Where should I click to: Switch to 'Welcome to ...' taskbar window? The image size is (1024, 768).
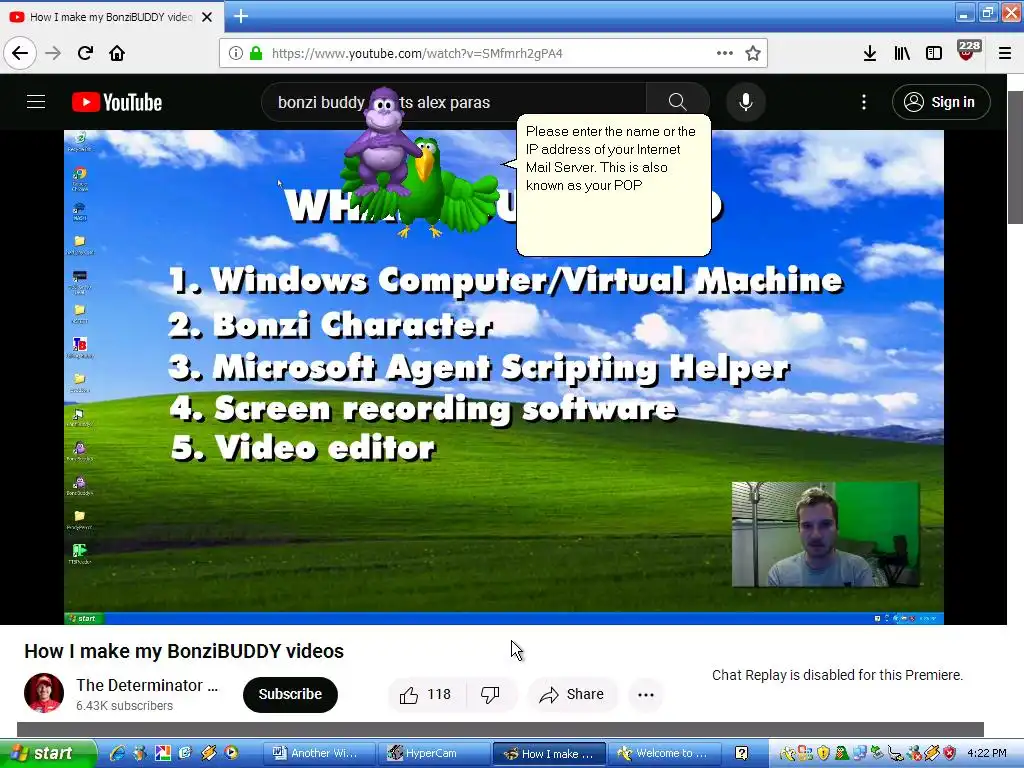[664, 754]
